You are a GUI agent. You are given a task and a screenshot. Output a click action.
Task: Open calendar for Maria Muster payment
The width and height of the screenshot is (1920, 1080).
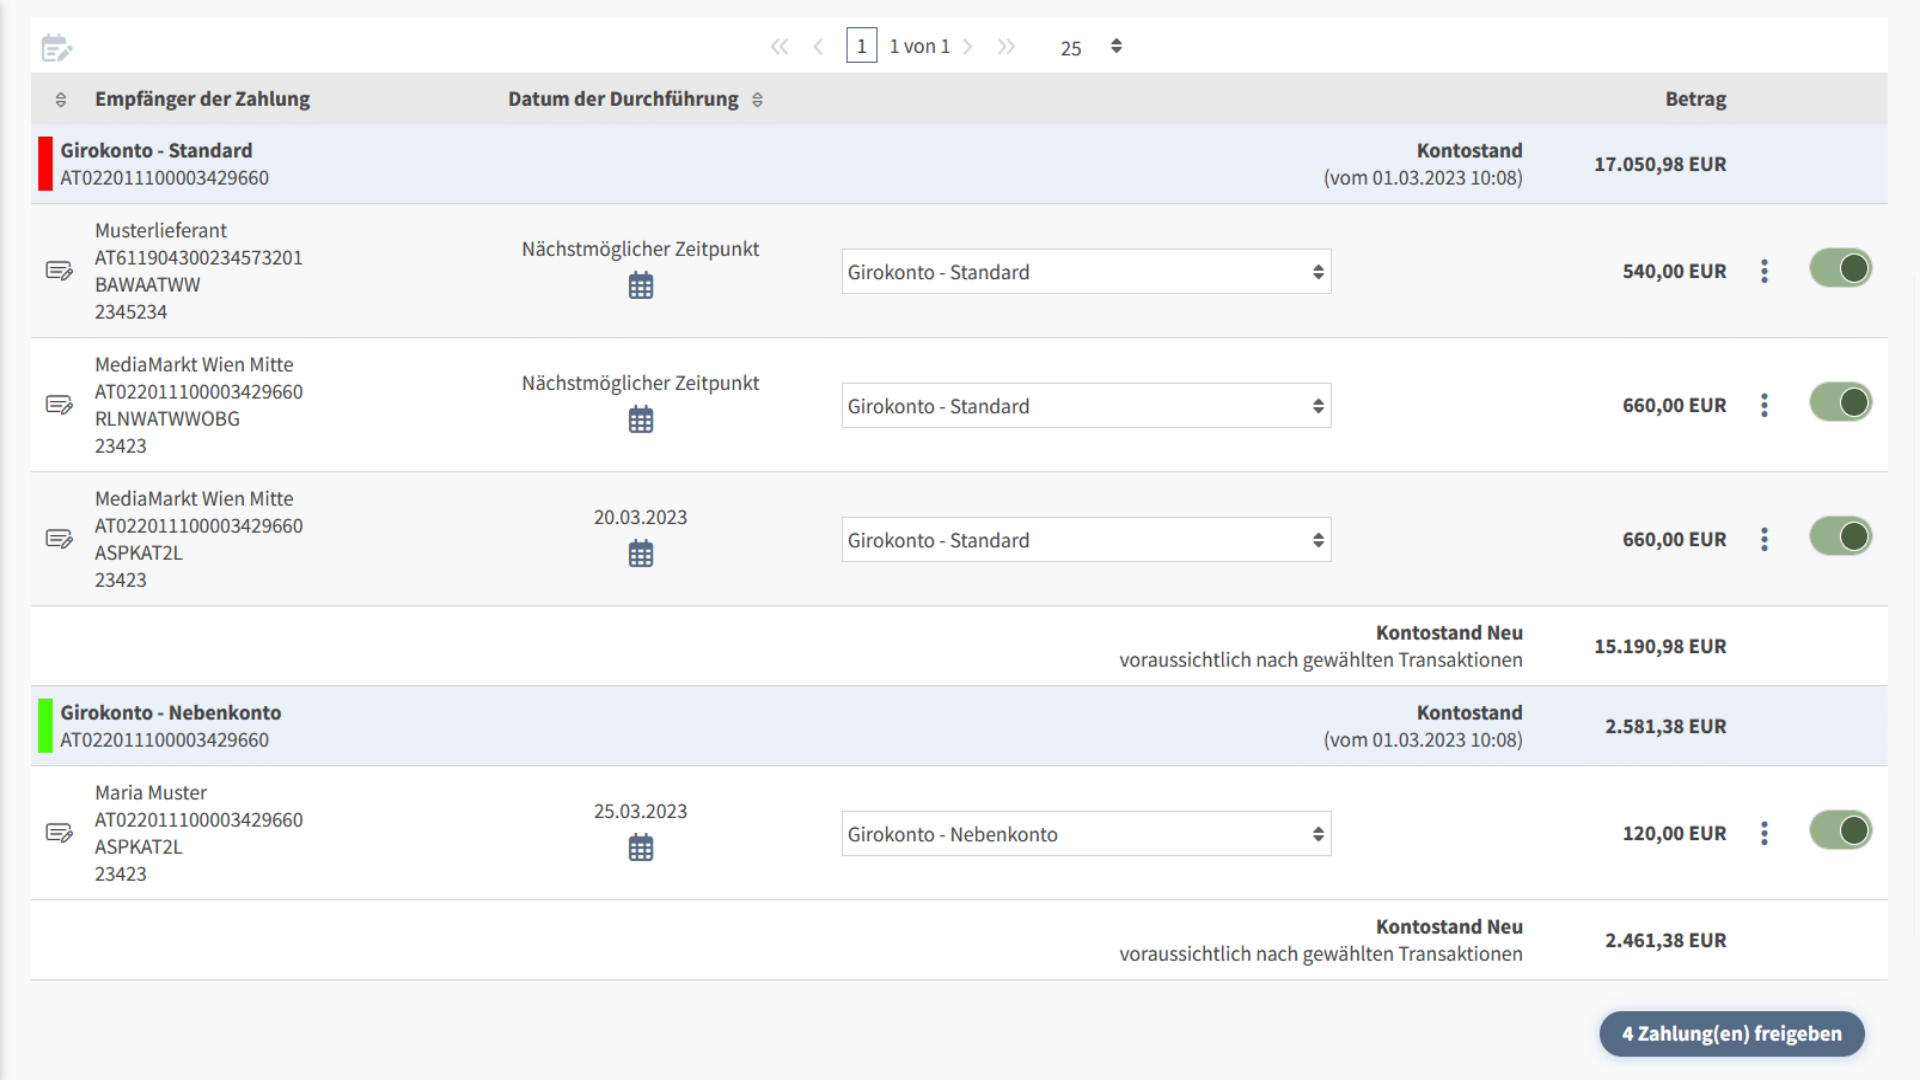coord(640,848)
